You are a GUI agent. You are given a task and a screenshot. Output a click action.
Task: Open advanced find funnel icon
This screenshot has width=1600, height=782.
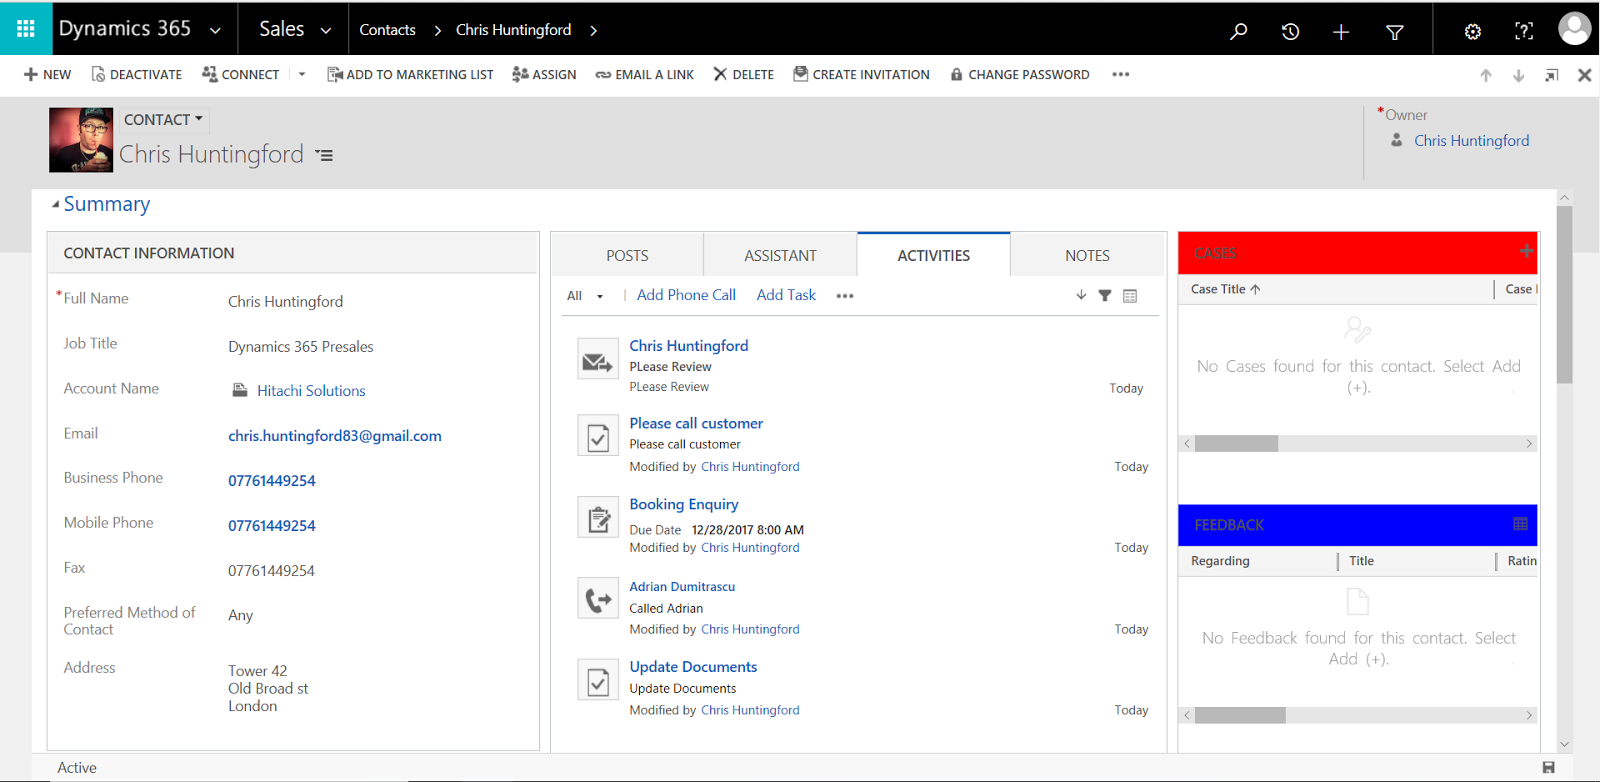[x=1395, y=32]
